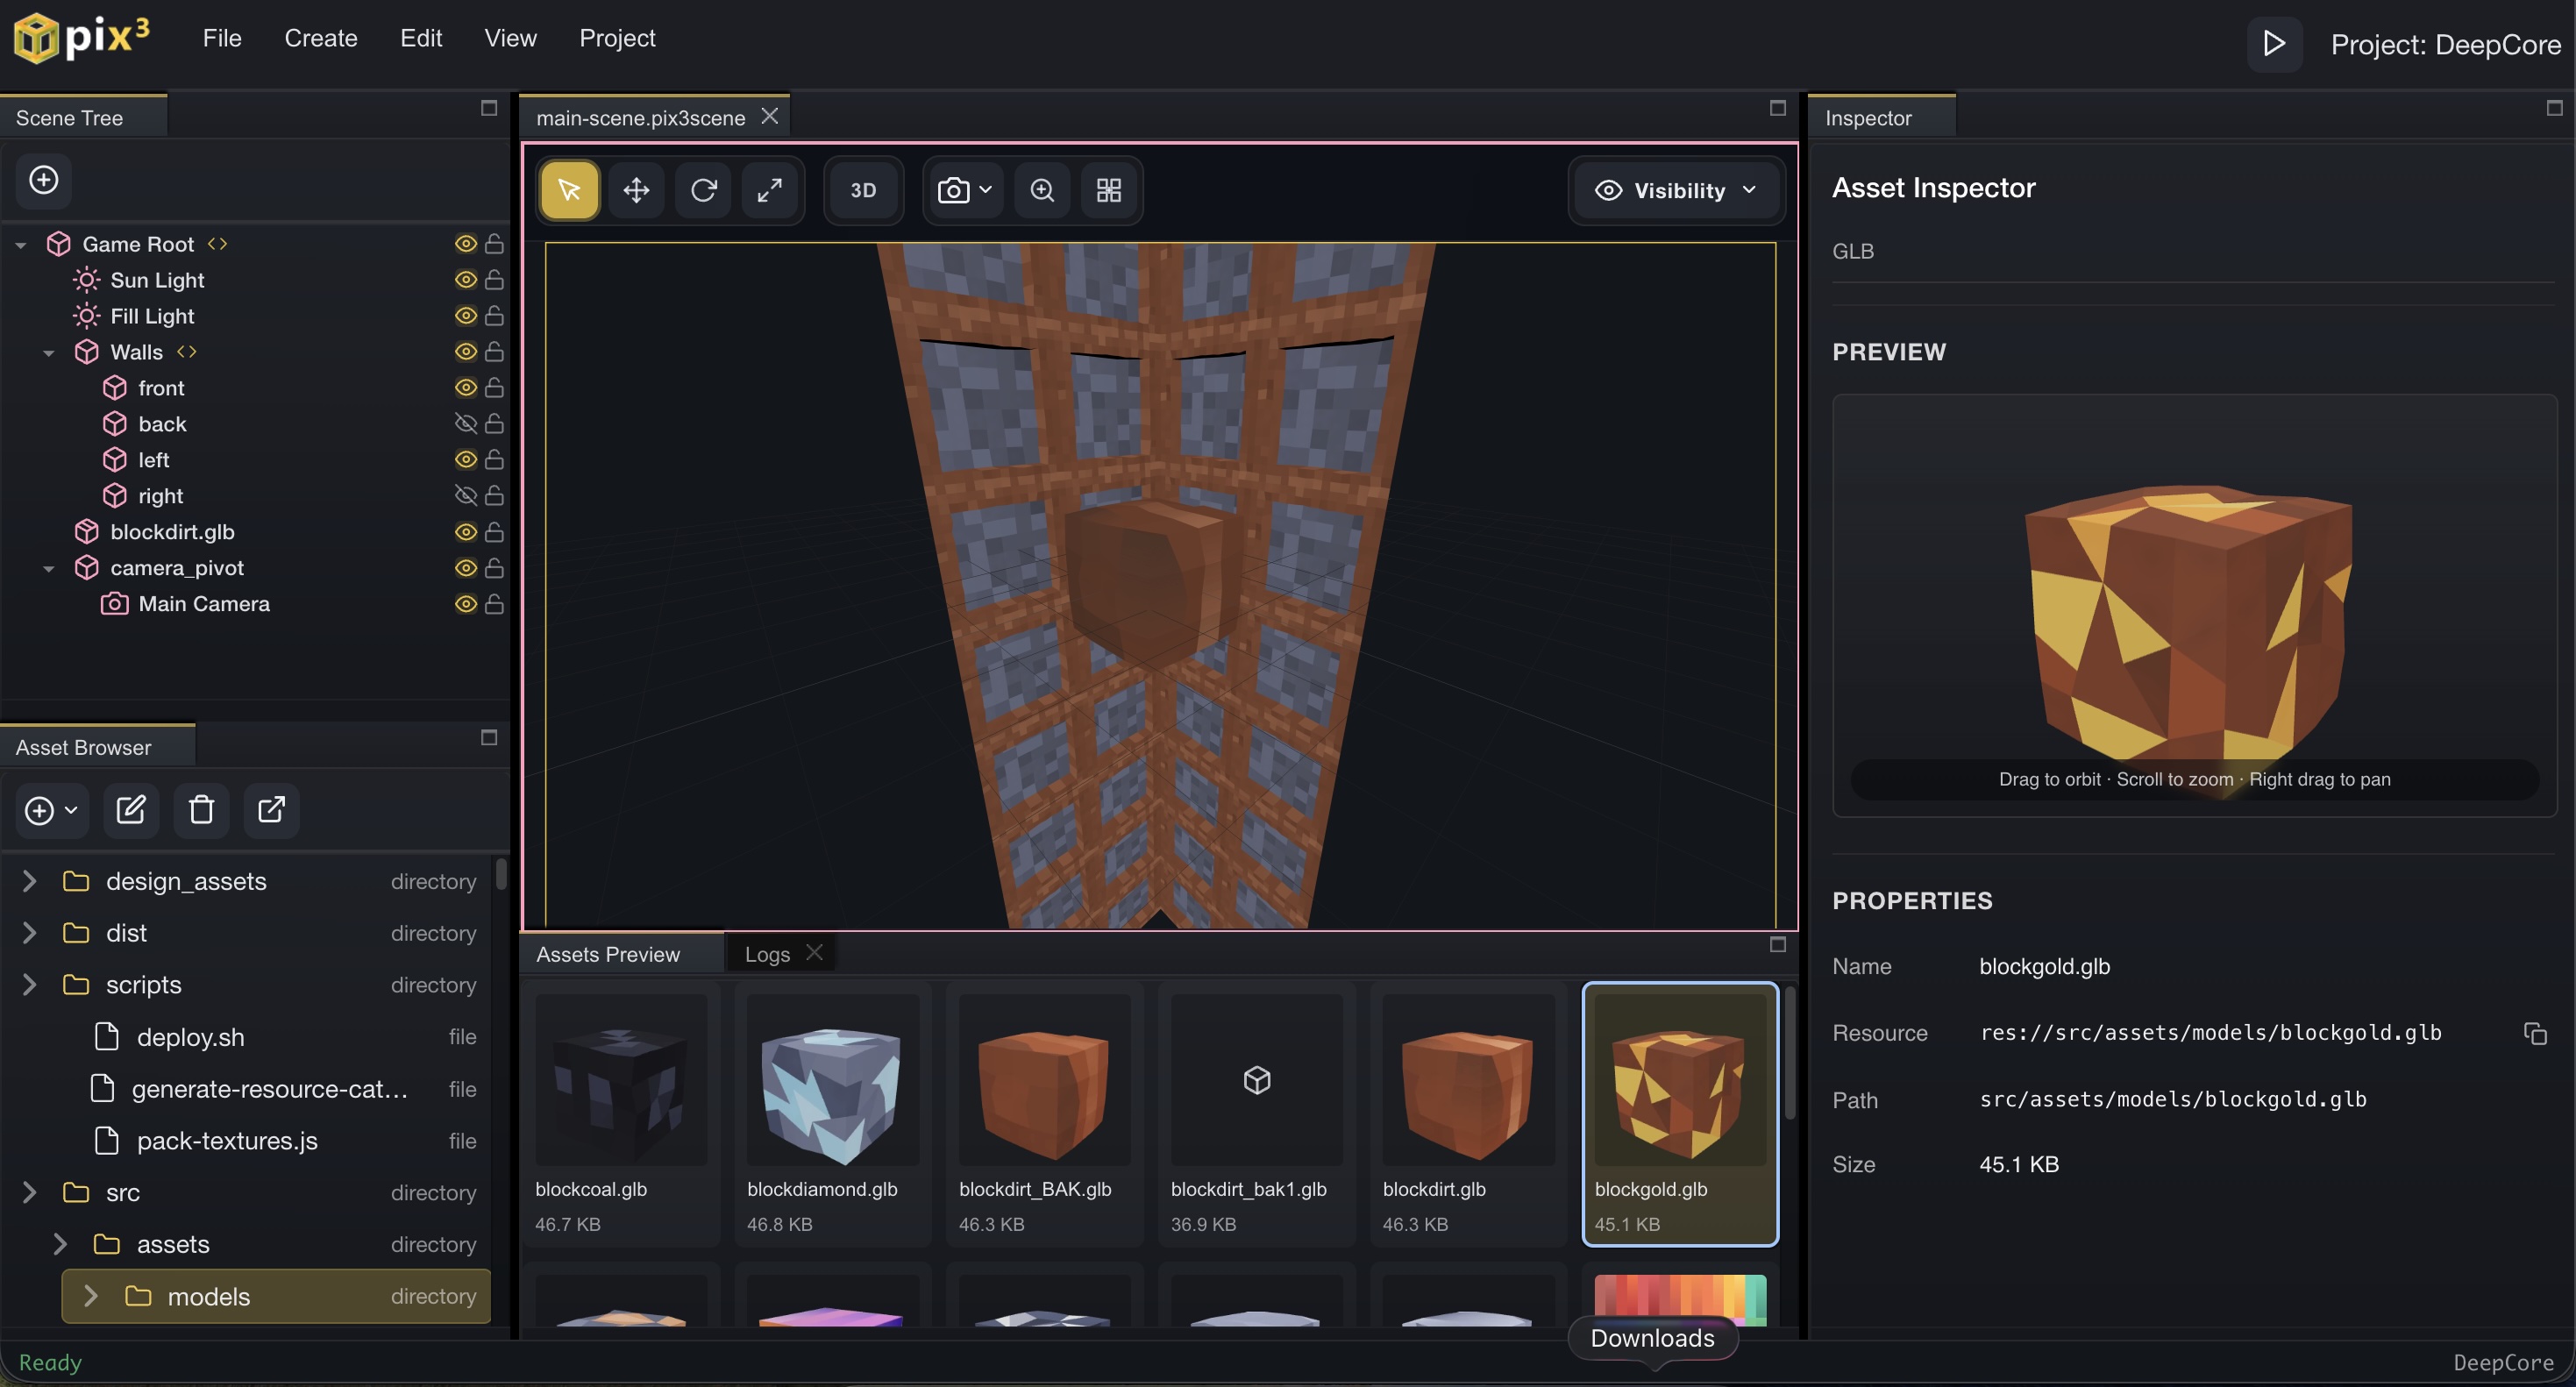
Task: Open the Create menu
Action: 320,38
